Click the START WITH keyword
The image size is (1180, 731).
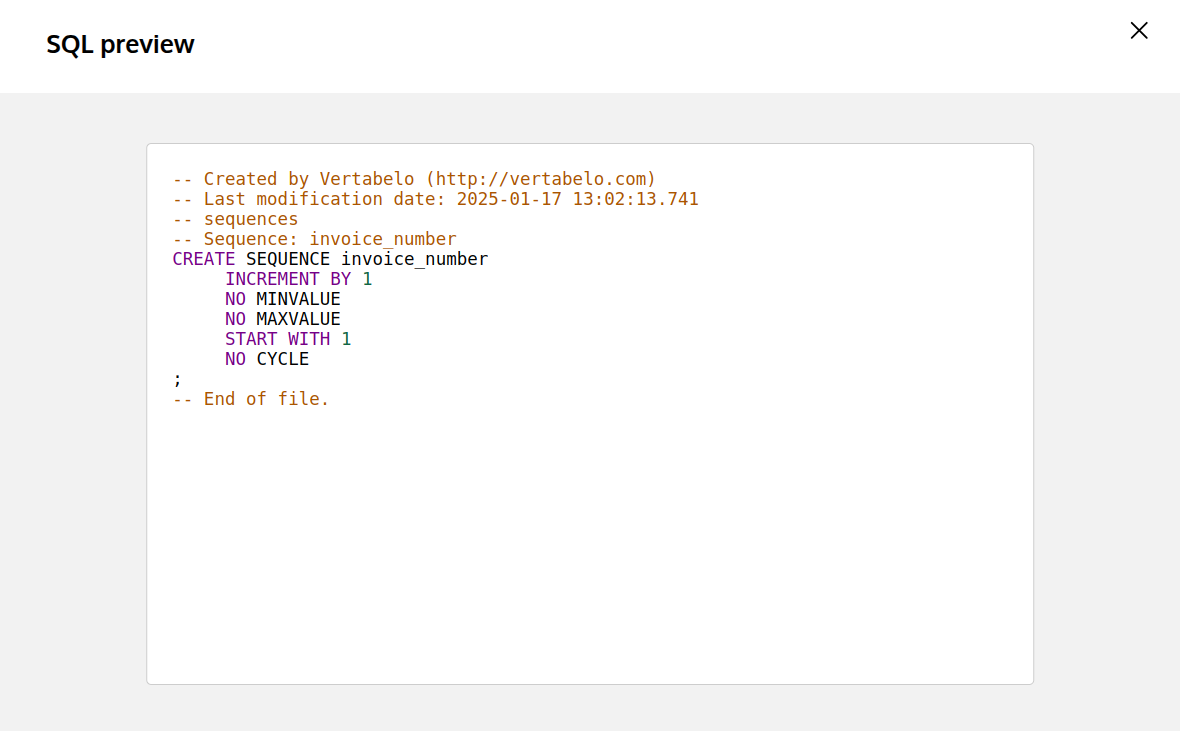tap(277, 339)
